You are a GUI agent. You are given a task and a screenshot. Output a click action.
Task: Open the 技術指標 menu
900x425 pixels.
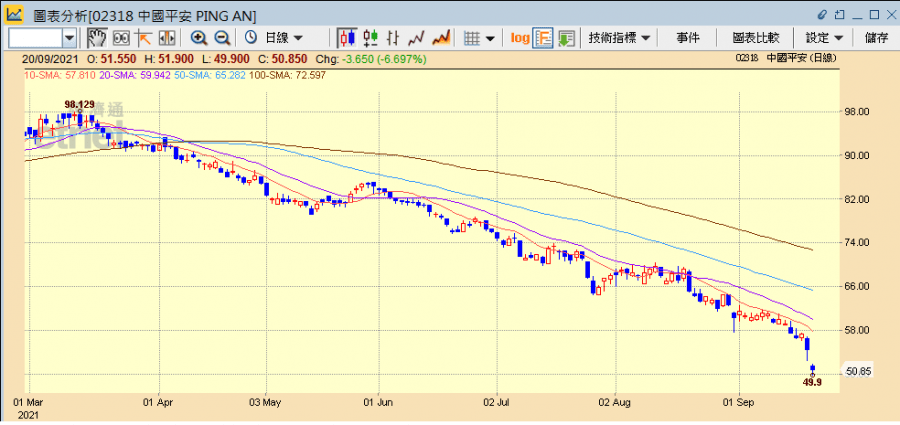point(619,37)
